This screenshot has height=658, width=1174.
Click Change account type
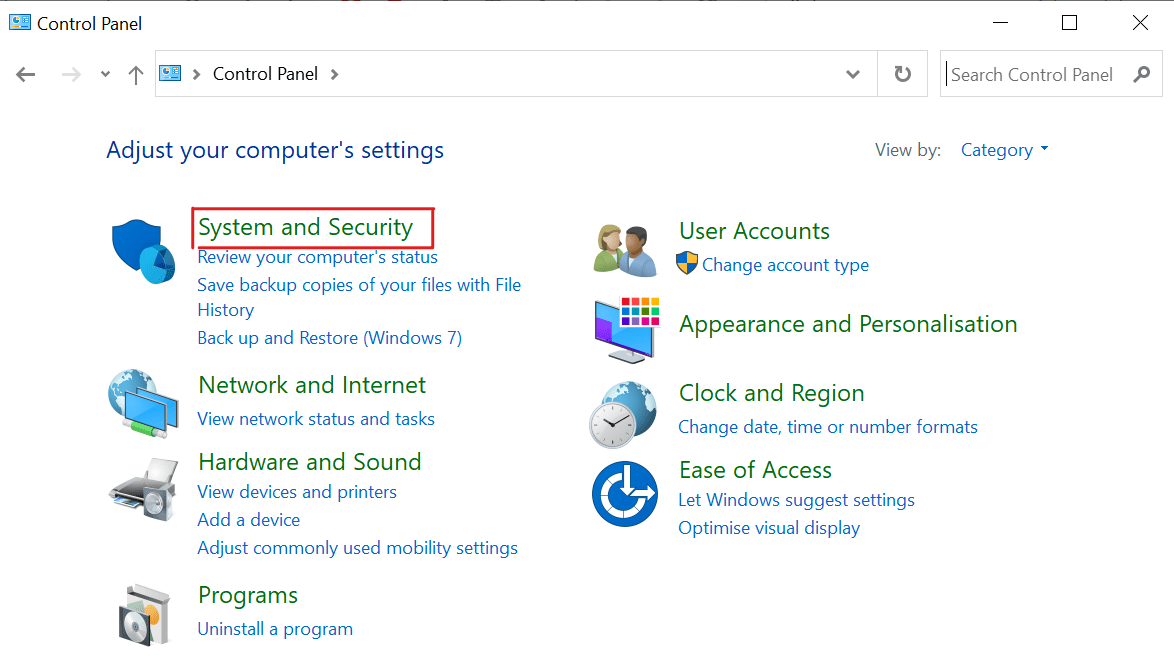[785, 265]
